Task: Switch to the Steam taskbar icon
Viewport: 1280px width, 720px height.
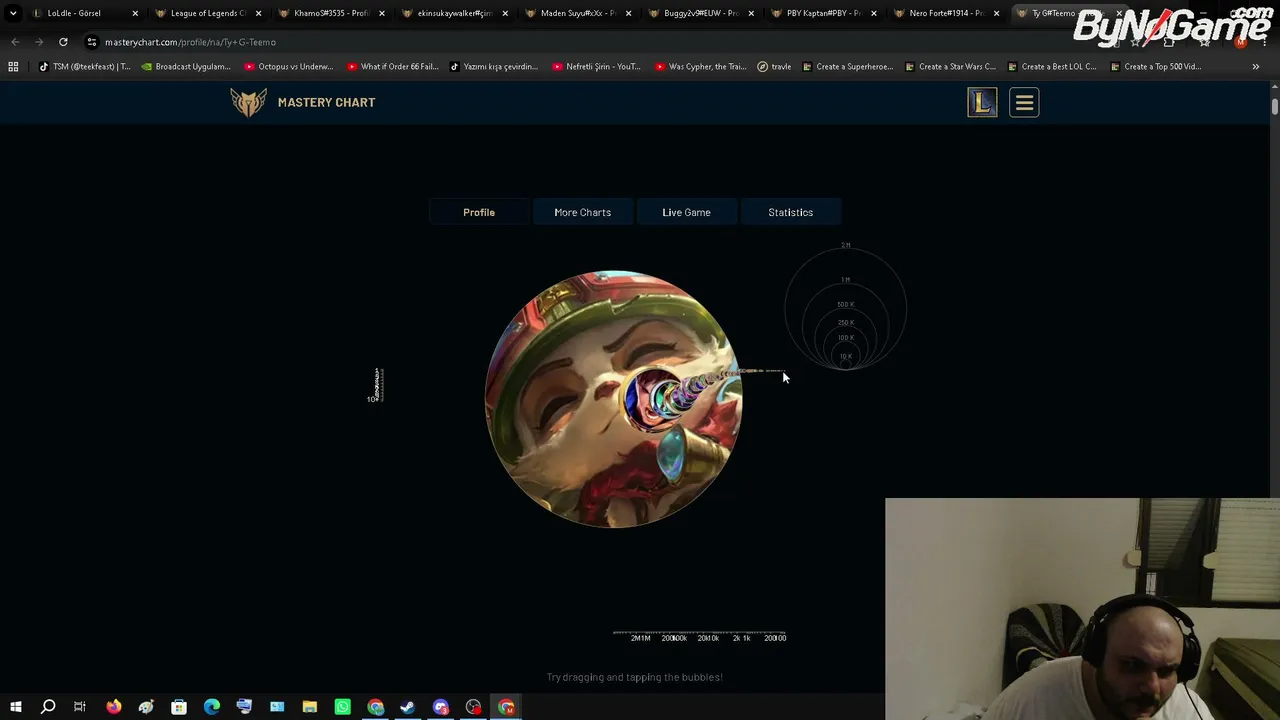Action: pos(408,707)
